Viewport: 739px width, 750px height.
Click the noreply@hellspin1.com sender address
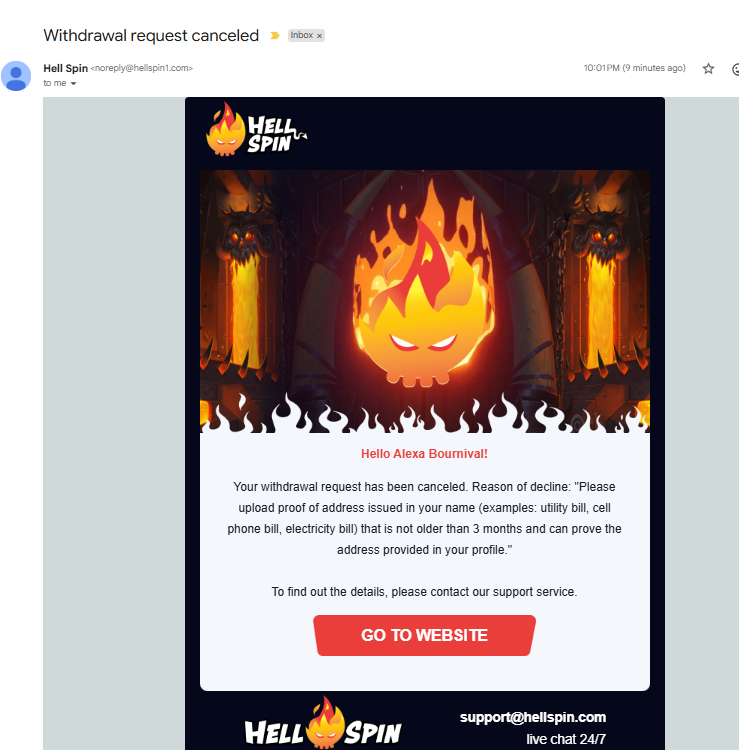[142, 68]
